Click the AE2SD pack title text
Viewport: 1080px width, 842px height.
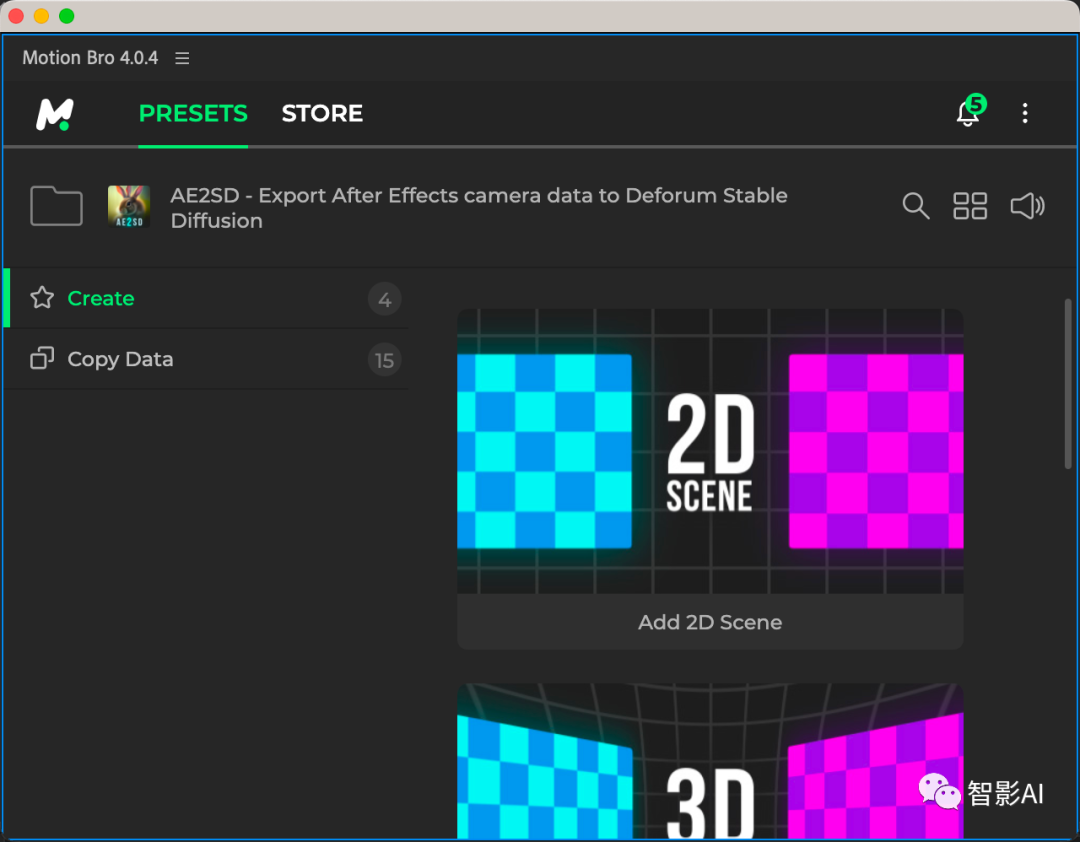[x=479, y=207]
